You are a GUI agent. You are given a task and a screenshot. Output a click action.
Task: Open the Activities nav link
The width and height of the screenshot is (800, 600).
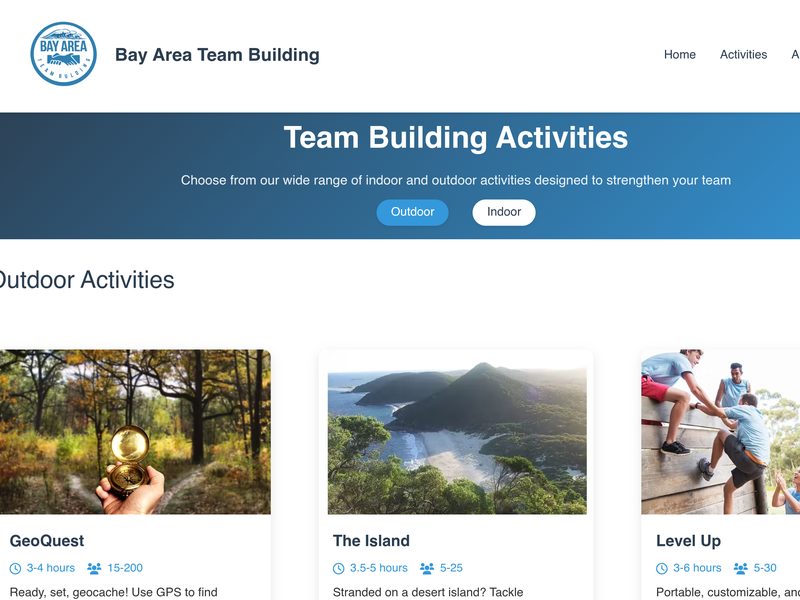coord(743,55)
